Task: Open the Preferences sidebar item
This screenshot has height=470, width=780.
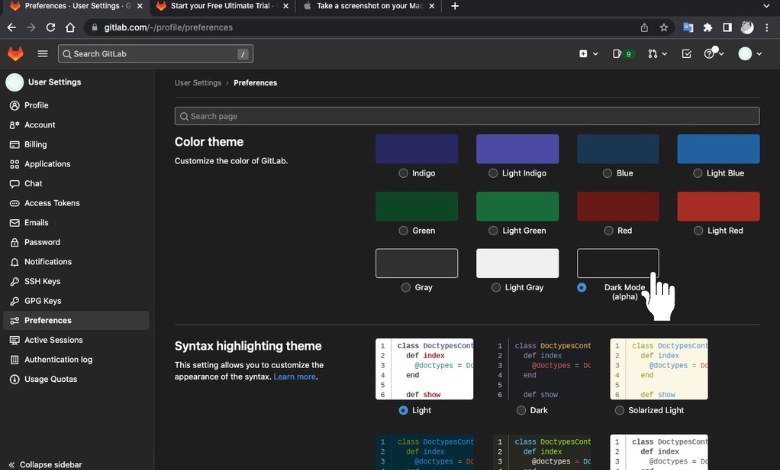Action: point(76,320)
